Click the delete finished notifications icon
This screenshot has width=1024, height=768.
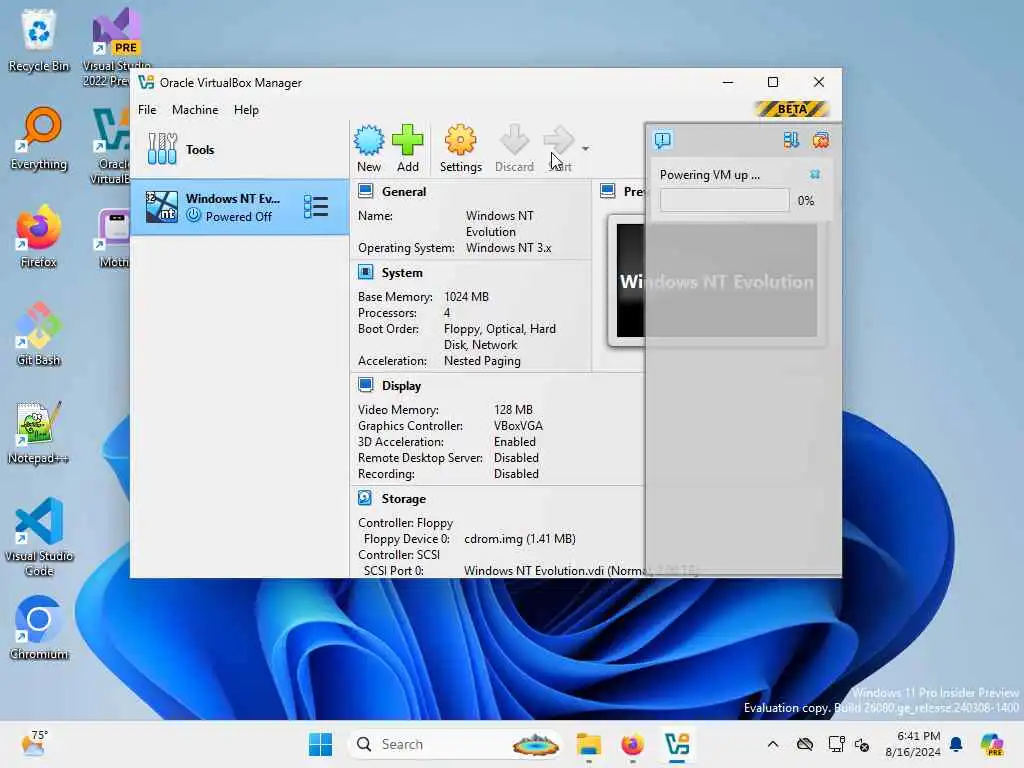click(821, 140)
